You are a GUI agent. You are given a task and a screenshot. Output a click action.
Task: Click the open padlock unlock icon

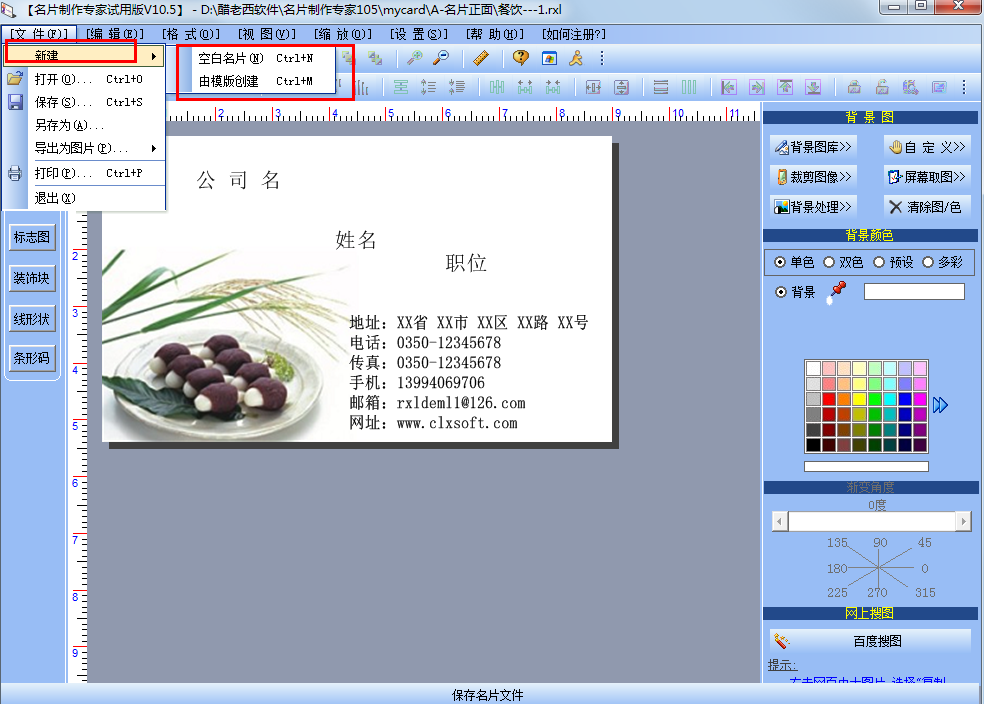(x=882, y=87)
